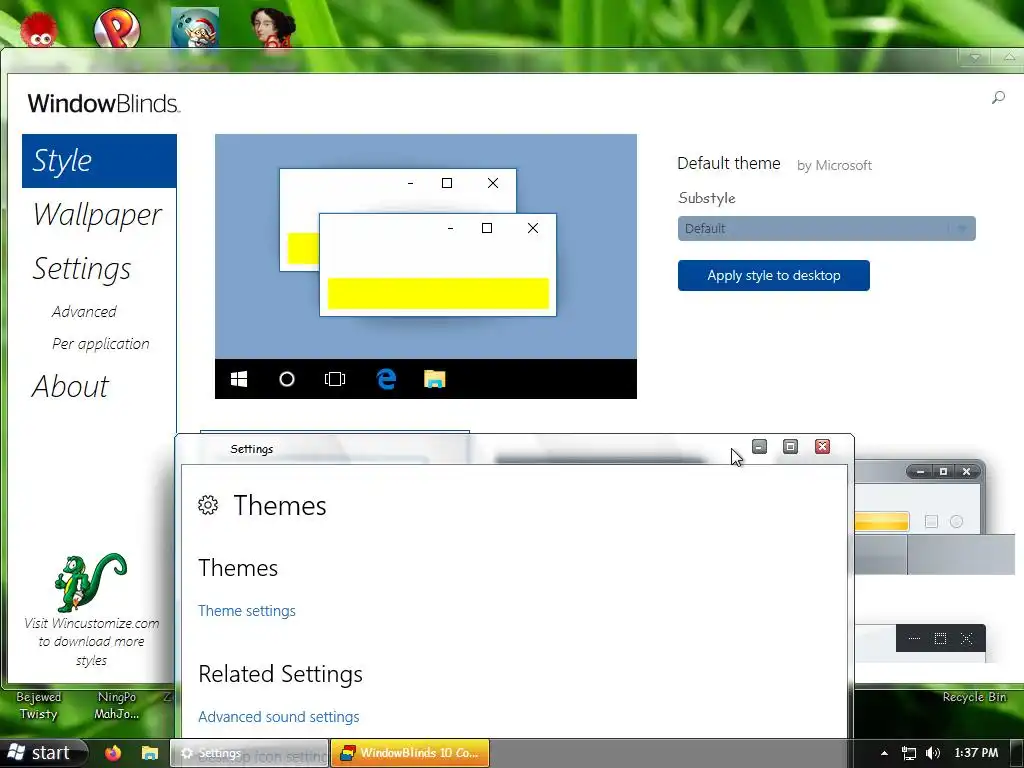
Task: Open the Style section in WindowBlinds
Action: pos(99,161)
